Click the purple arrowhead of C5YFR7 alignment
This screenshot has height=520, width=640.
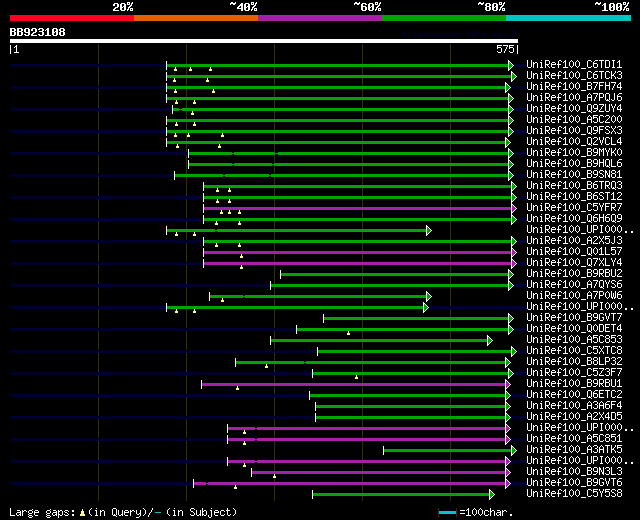pos(514,209)
